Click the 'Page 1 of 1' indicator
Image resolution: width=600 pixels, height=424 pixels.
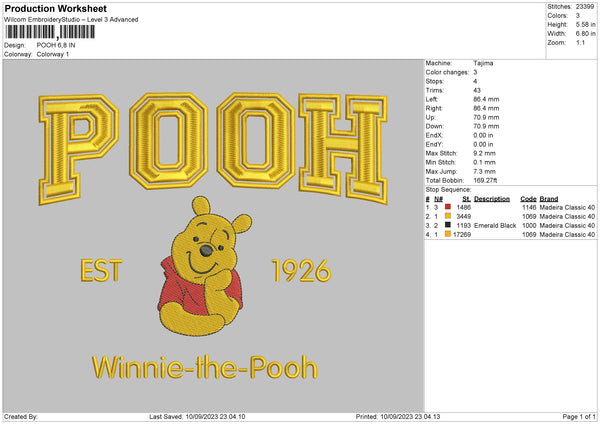click(x=579, y=417)
